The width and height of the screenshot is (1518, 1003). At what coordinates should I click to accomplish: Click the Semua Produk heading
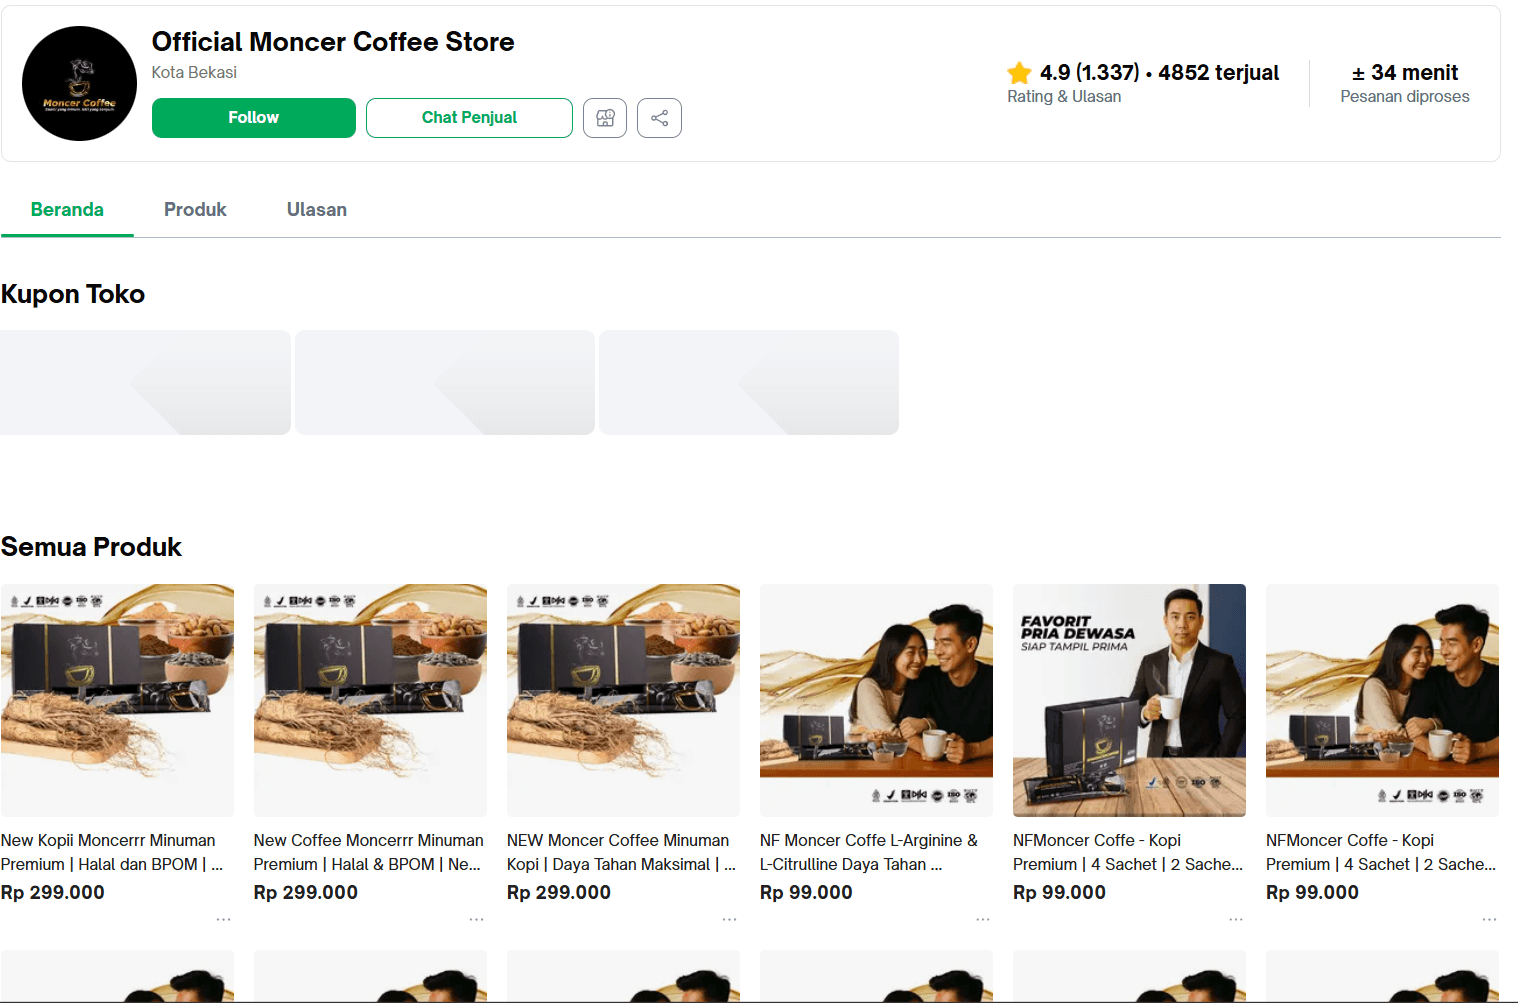point(91,547)
